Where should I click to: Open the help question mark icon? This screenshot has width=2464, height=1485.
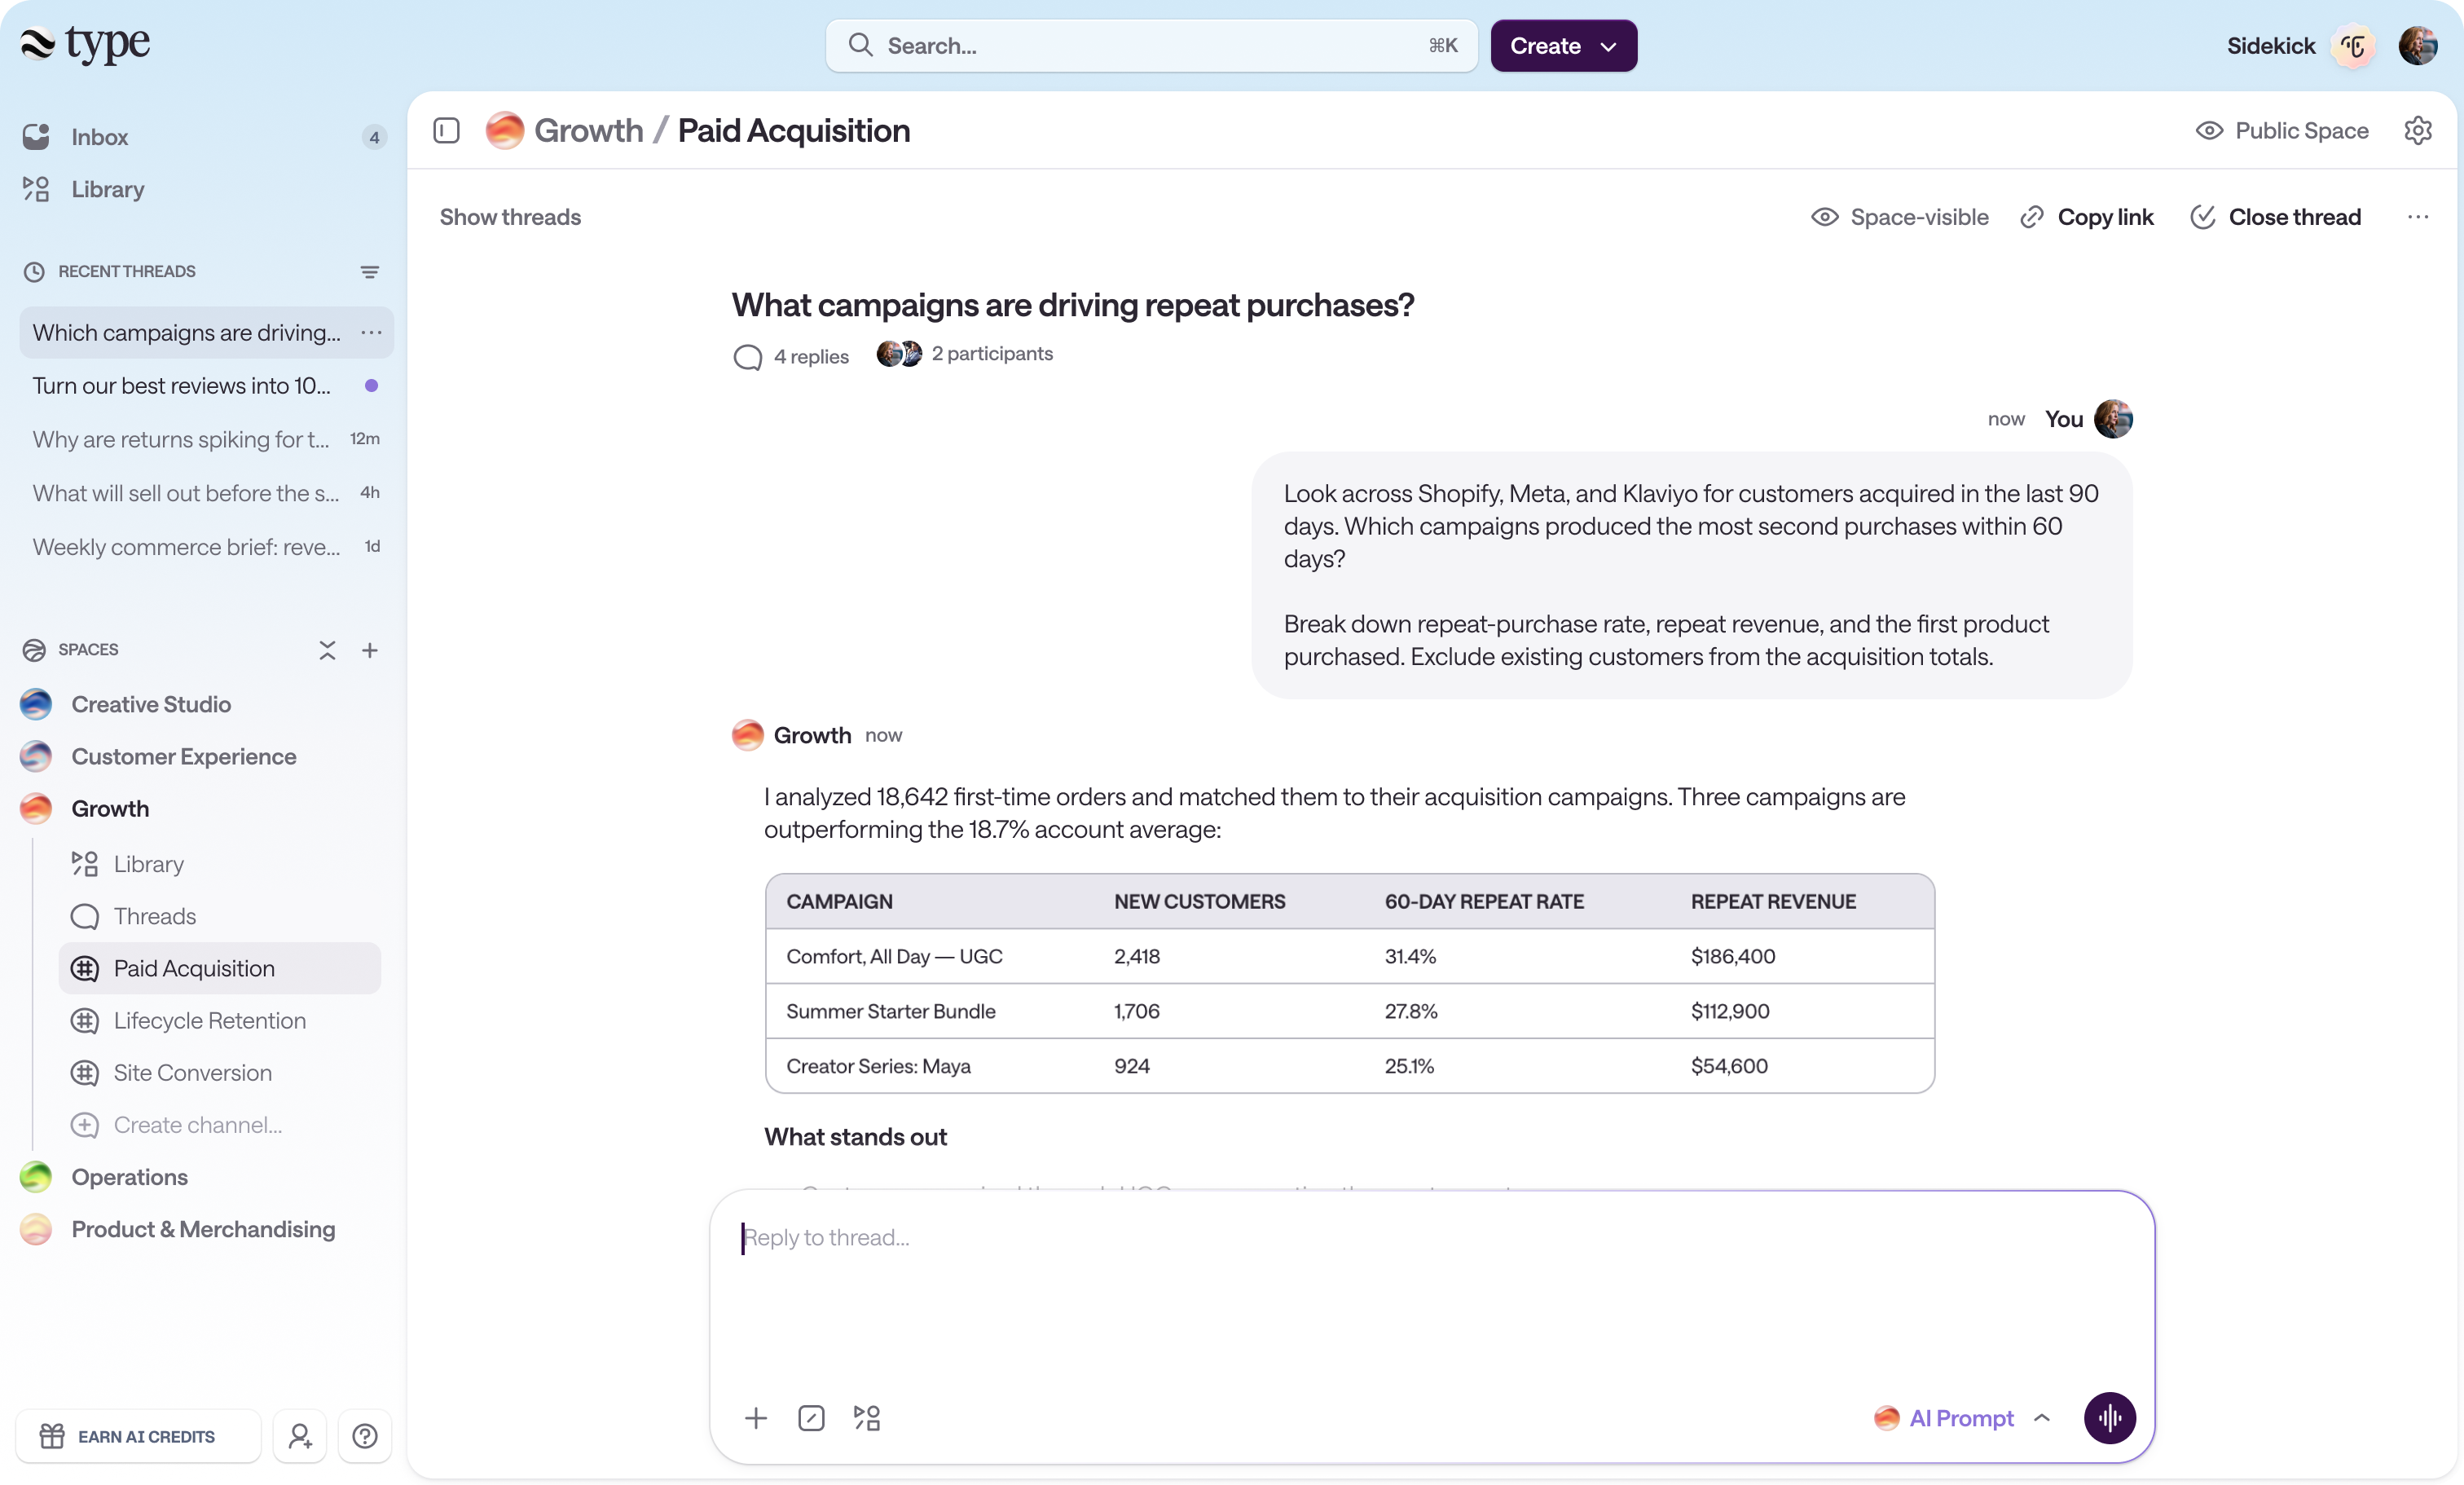(x=365, y=1436)
